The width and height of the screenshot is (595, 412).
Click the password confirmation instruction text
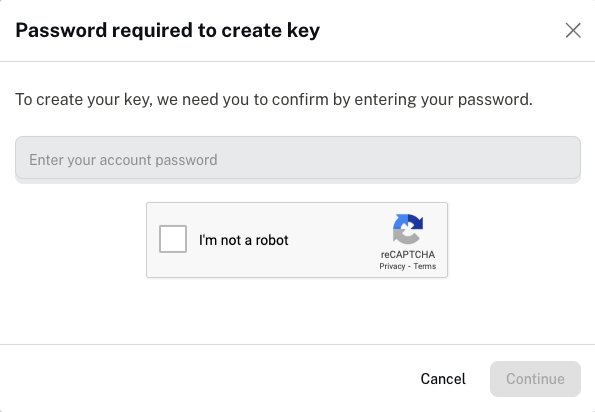(274, 99)
